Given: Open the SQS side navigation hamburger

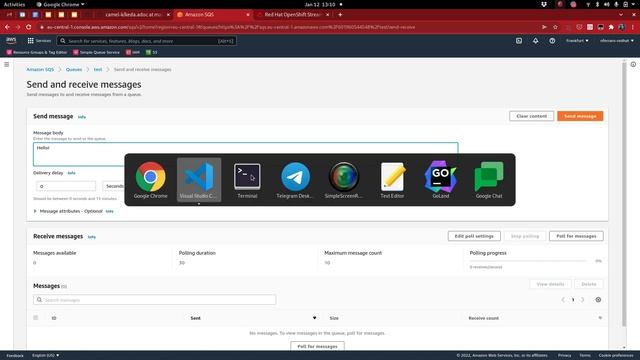Looking at the screenshot, I should point(7,64).
